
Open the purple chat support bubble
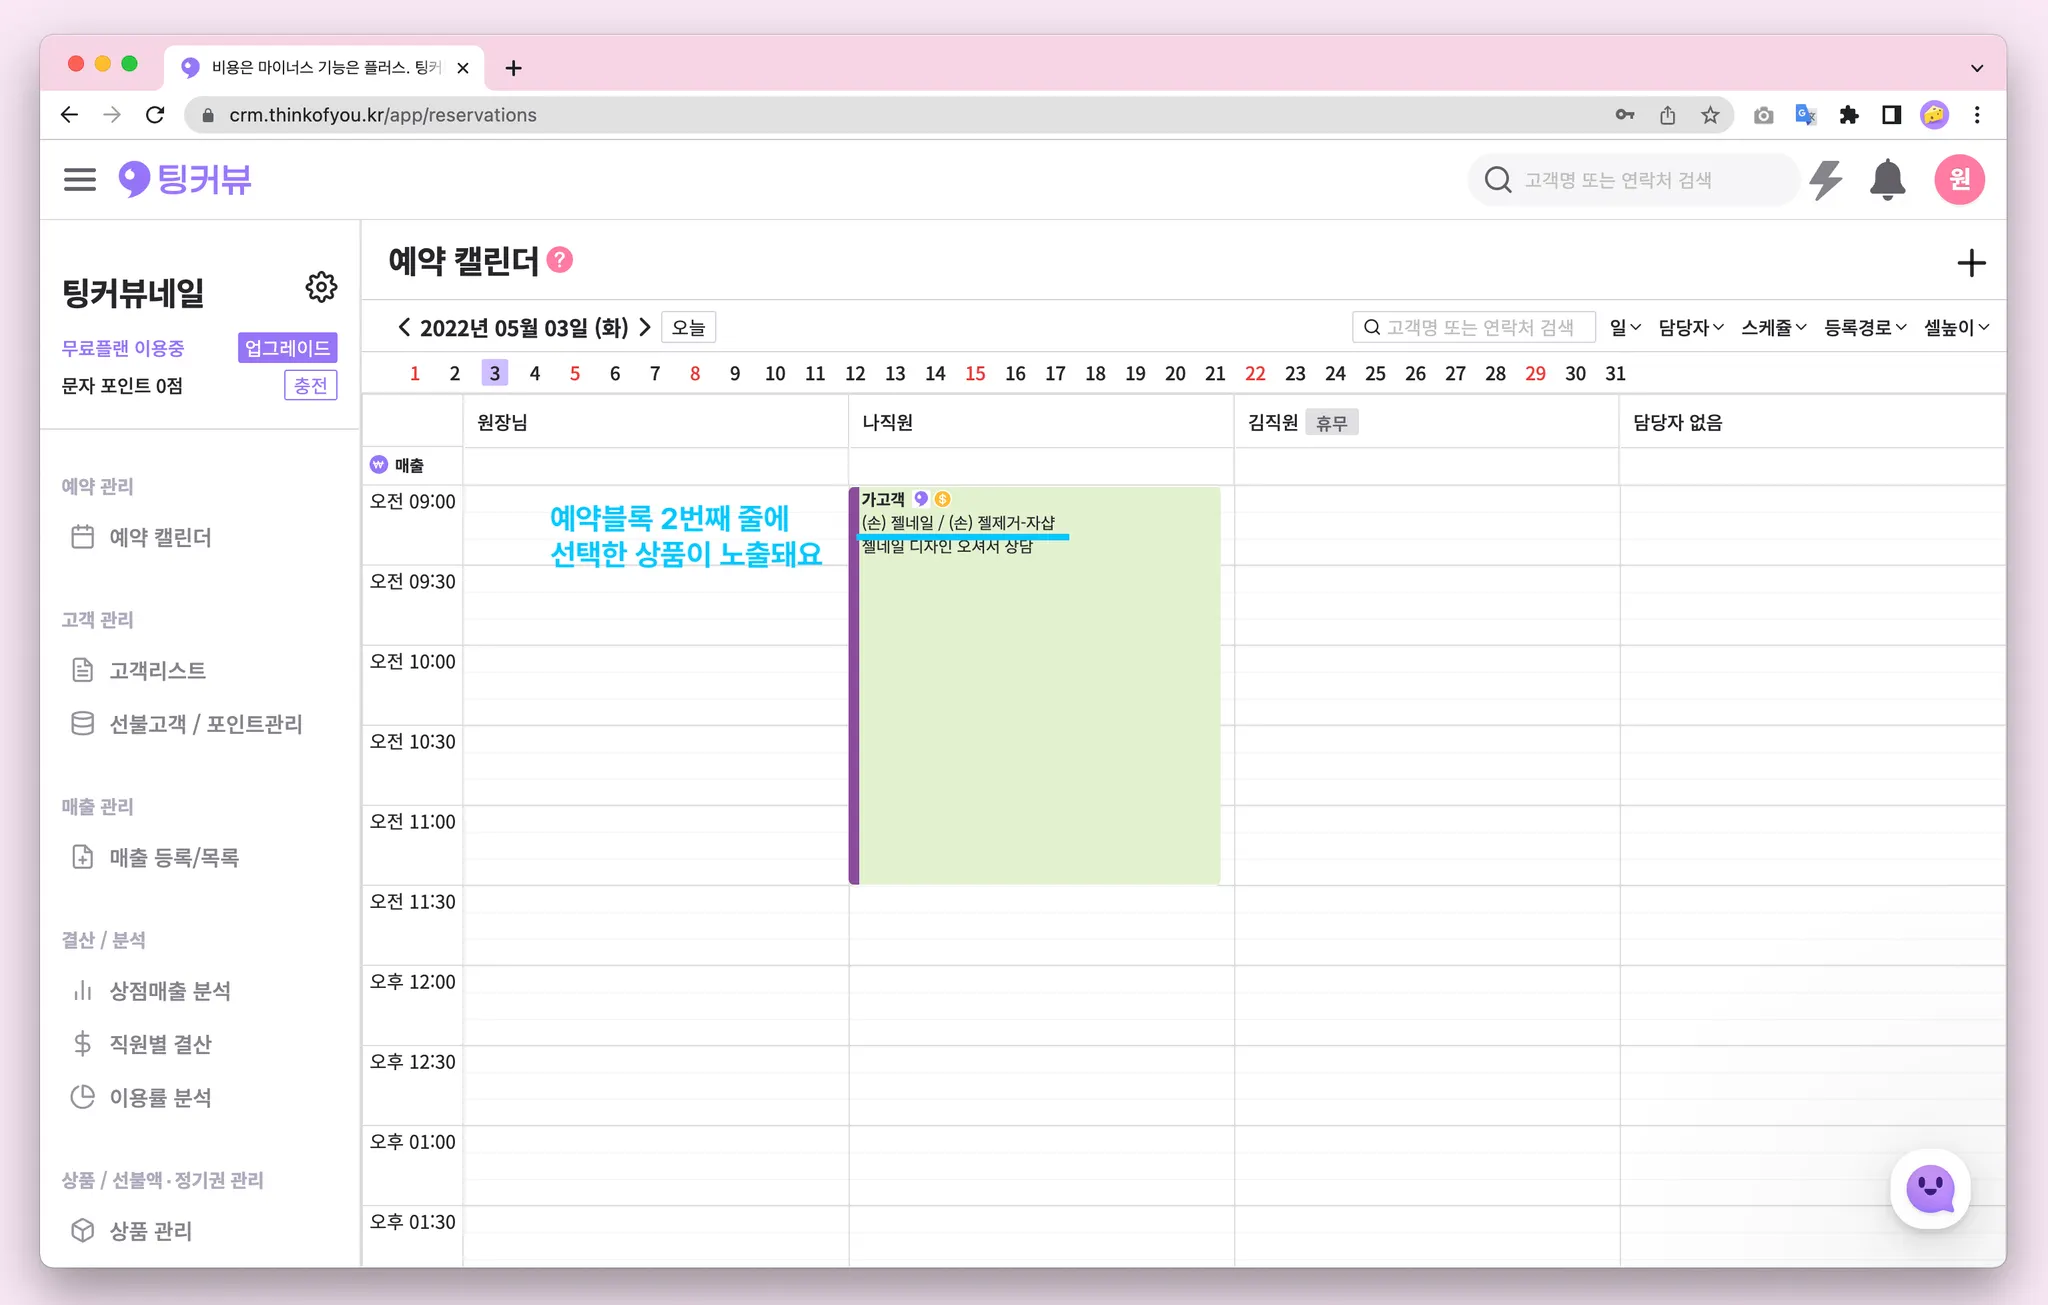1929,1189
